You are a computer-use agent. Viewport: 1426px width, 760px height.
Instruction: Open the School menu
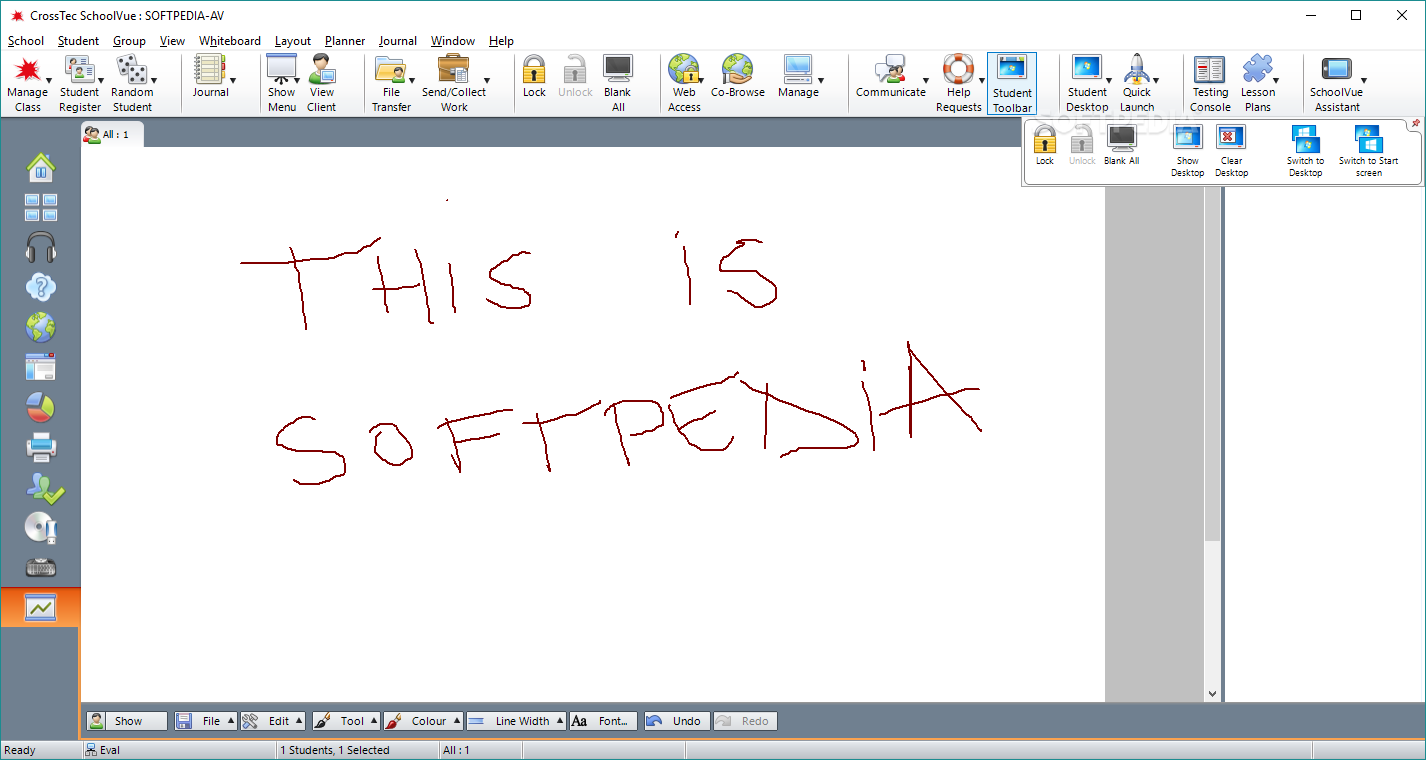click(26, 41)
